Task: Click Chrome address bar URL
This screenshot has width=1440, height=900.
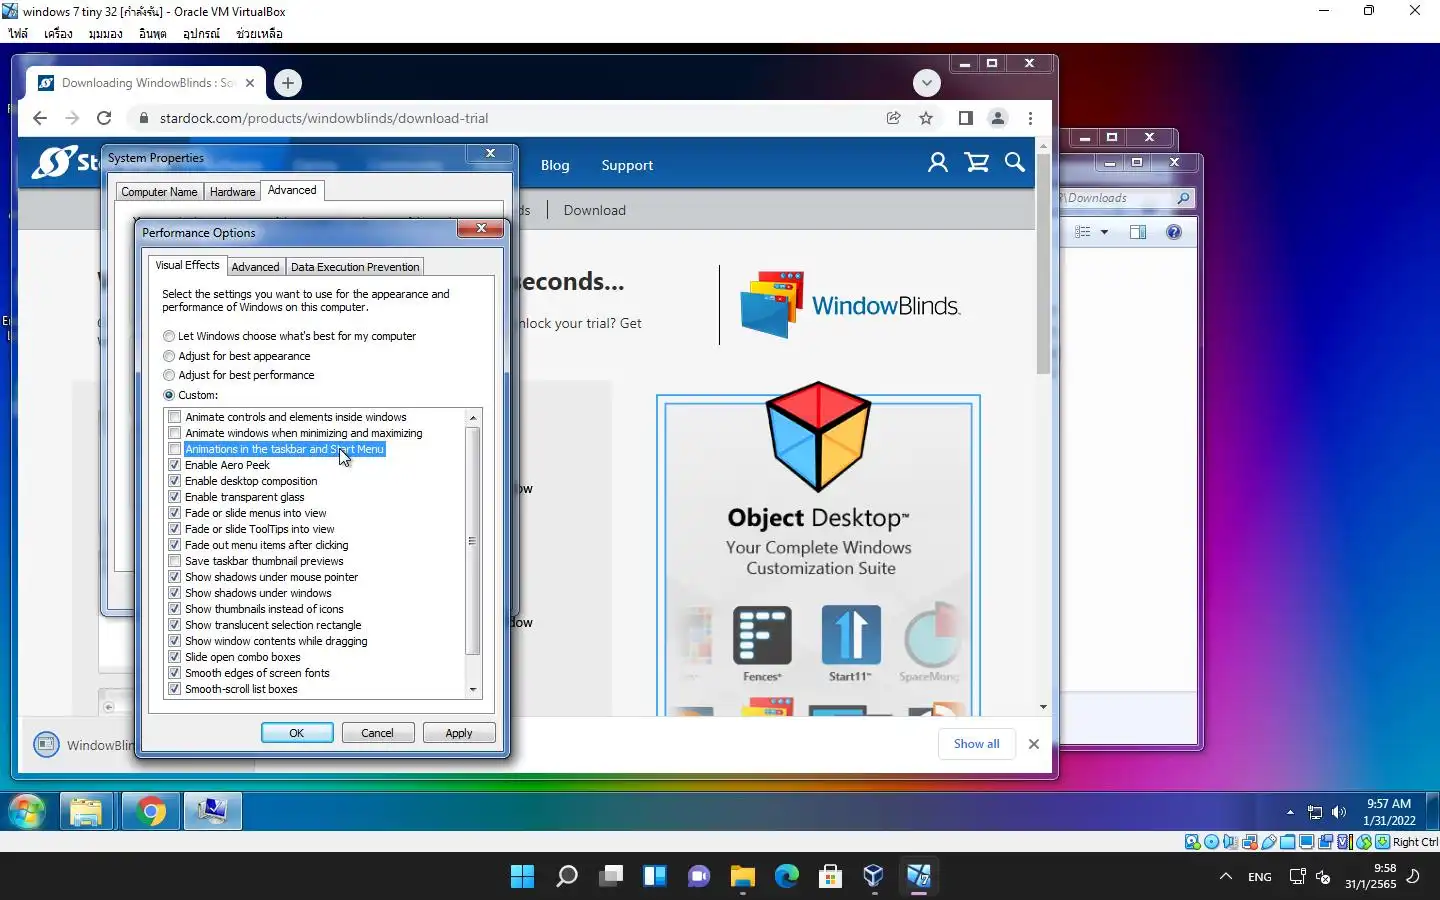Action: (x=324, y=118)
